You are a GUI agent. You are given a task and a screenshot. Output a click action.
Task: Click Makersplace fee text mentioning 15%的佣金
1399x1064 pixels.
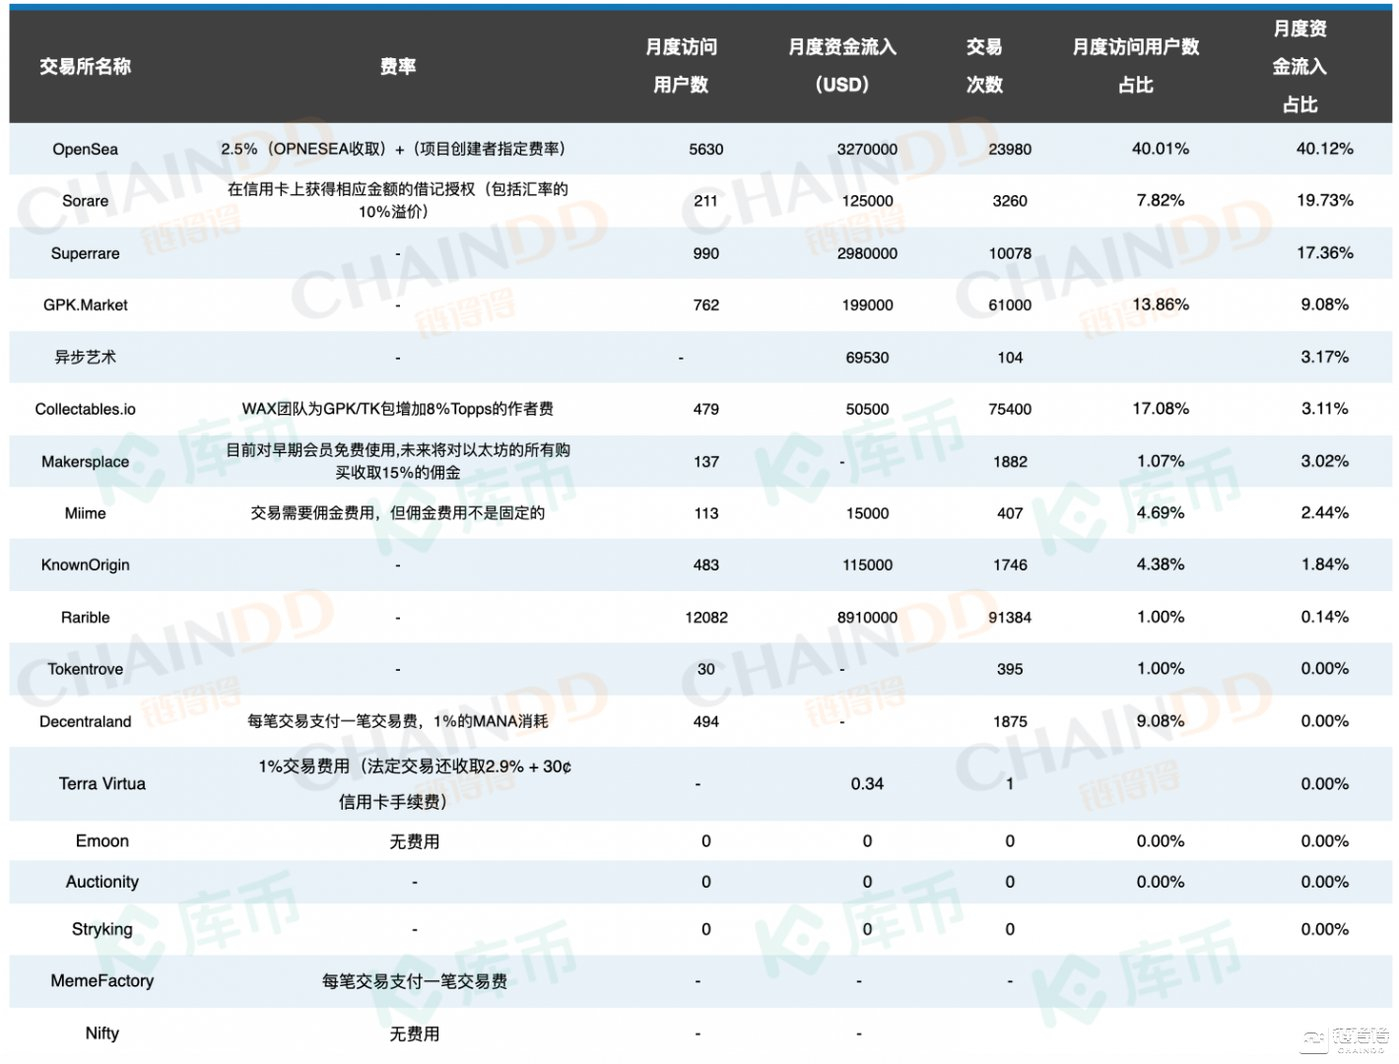coord(398,461)
